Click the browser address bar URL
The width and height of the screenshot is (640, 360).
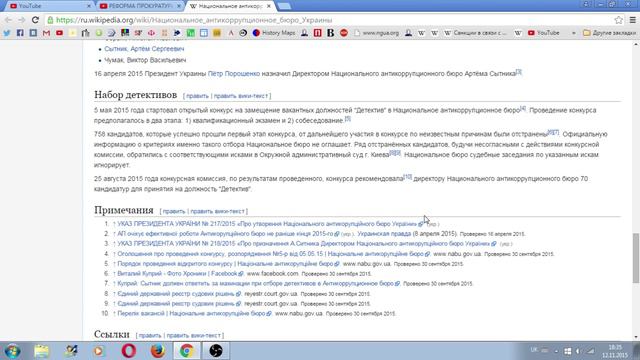[x=194, y=20]
